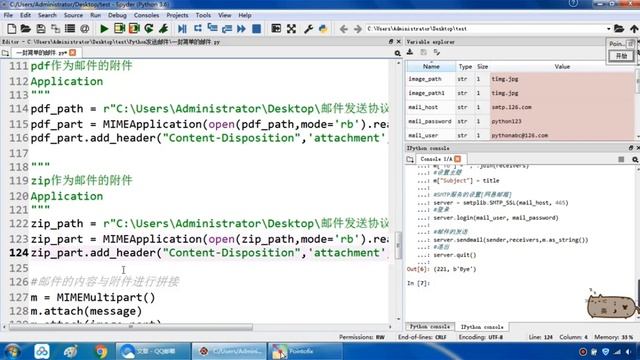The width and height of the screenshot is (640, 360).
Task: Step over current line debug icon
Action: (198, 29)
